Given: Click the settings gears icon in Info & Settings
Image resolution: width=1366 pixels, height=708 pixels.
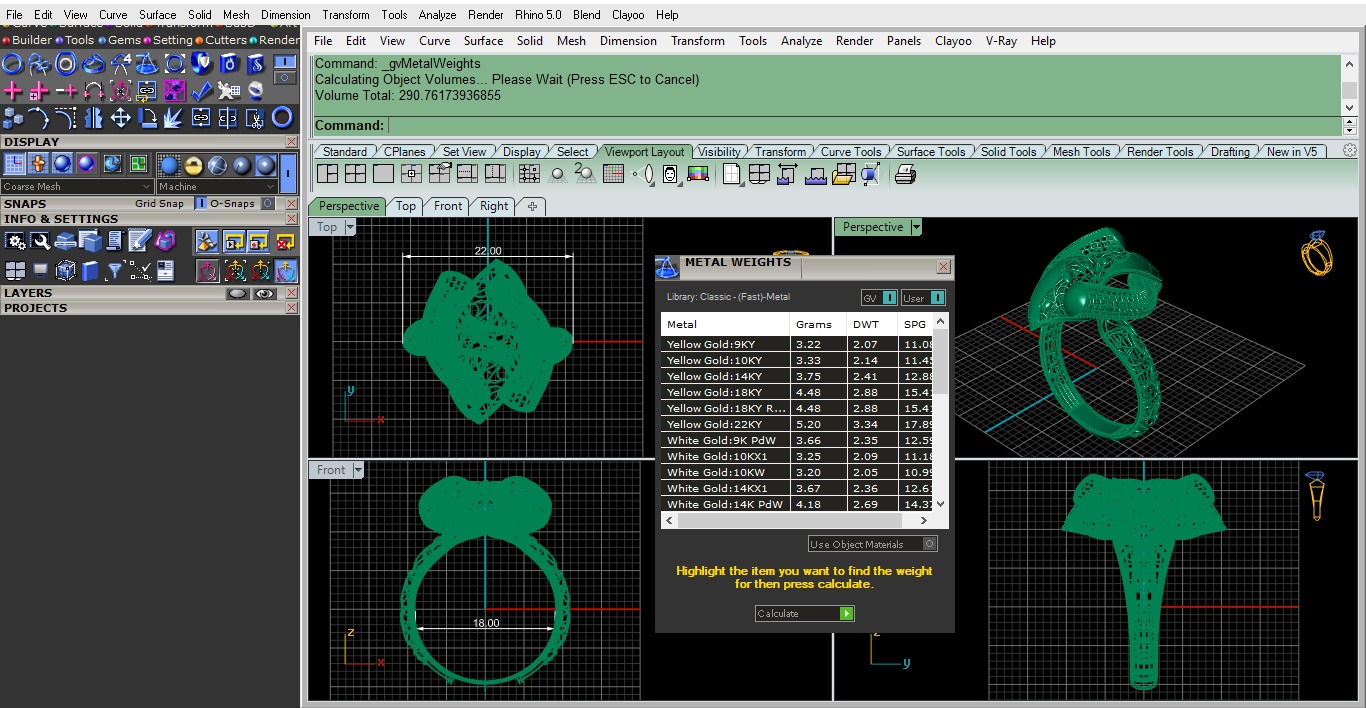Looking at the screenshot, I should pos(15,241).
